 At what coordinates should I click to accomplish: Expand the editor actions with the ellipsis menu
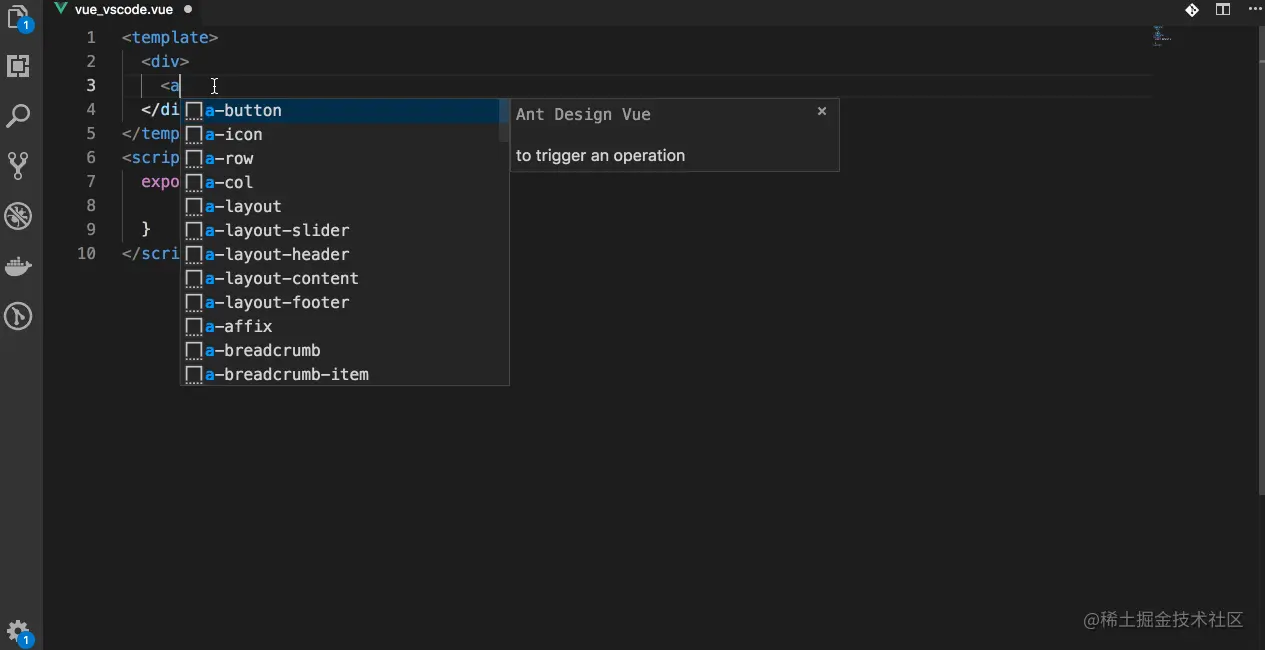pos(1254,10)
